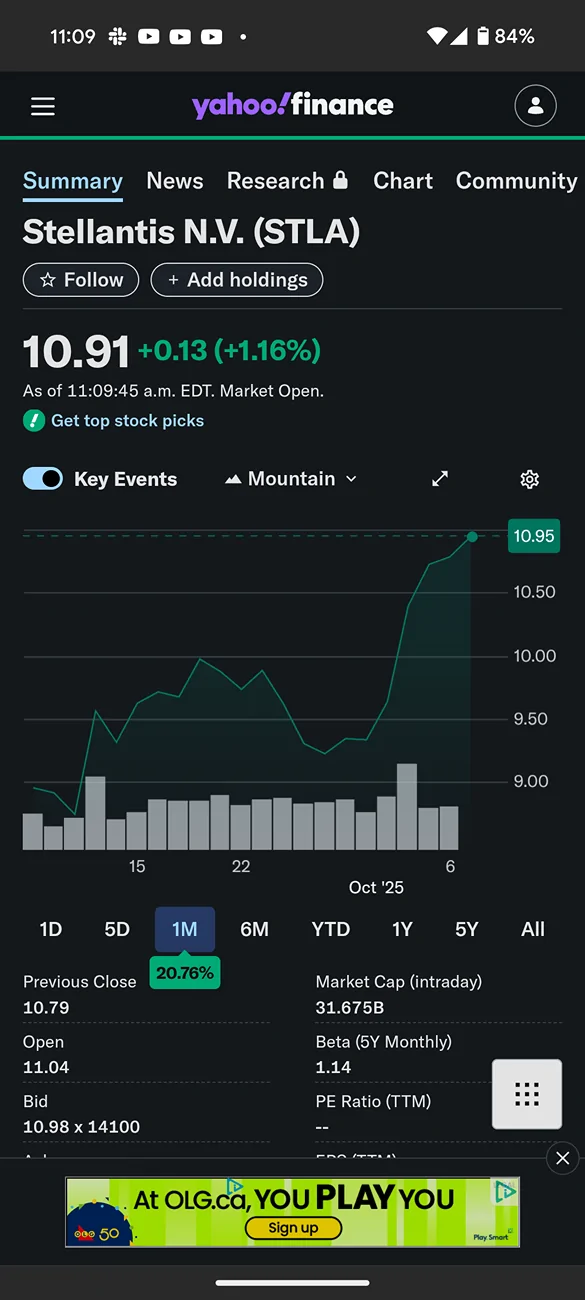Open Get top stock picks link
This screenshot has width=585, height=1300.
point(127,421)
